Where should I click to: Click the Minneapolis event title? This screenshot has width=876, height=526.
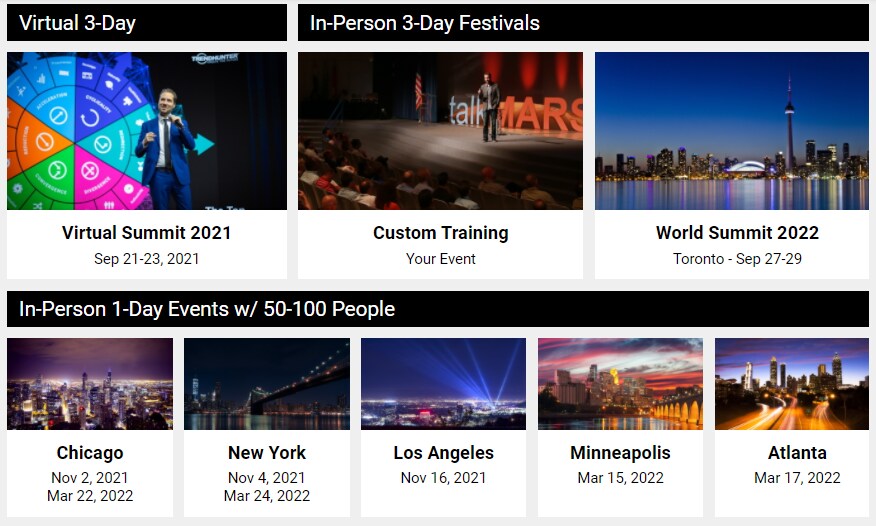(620, 453)
